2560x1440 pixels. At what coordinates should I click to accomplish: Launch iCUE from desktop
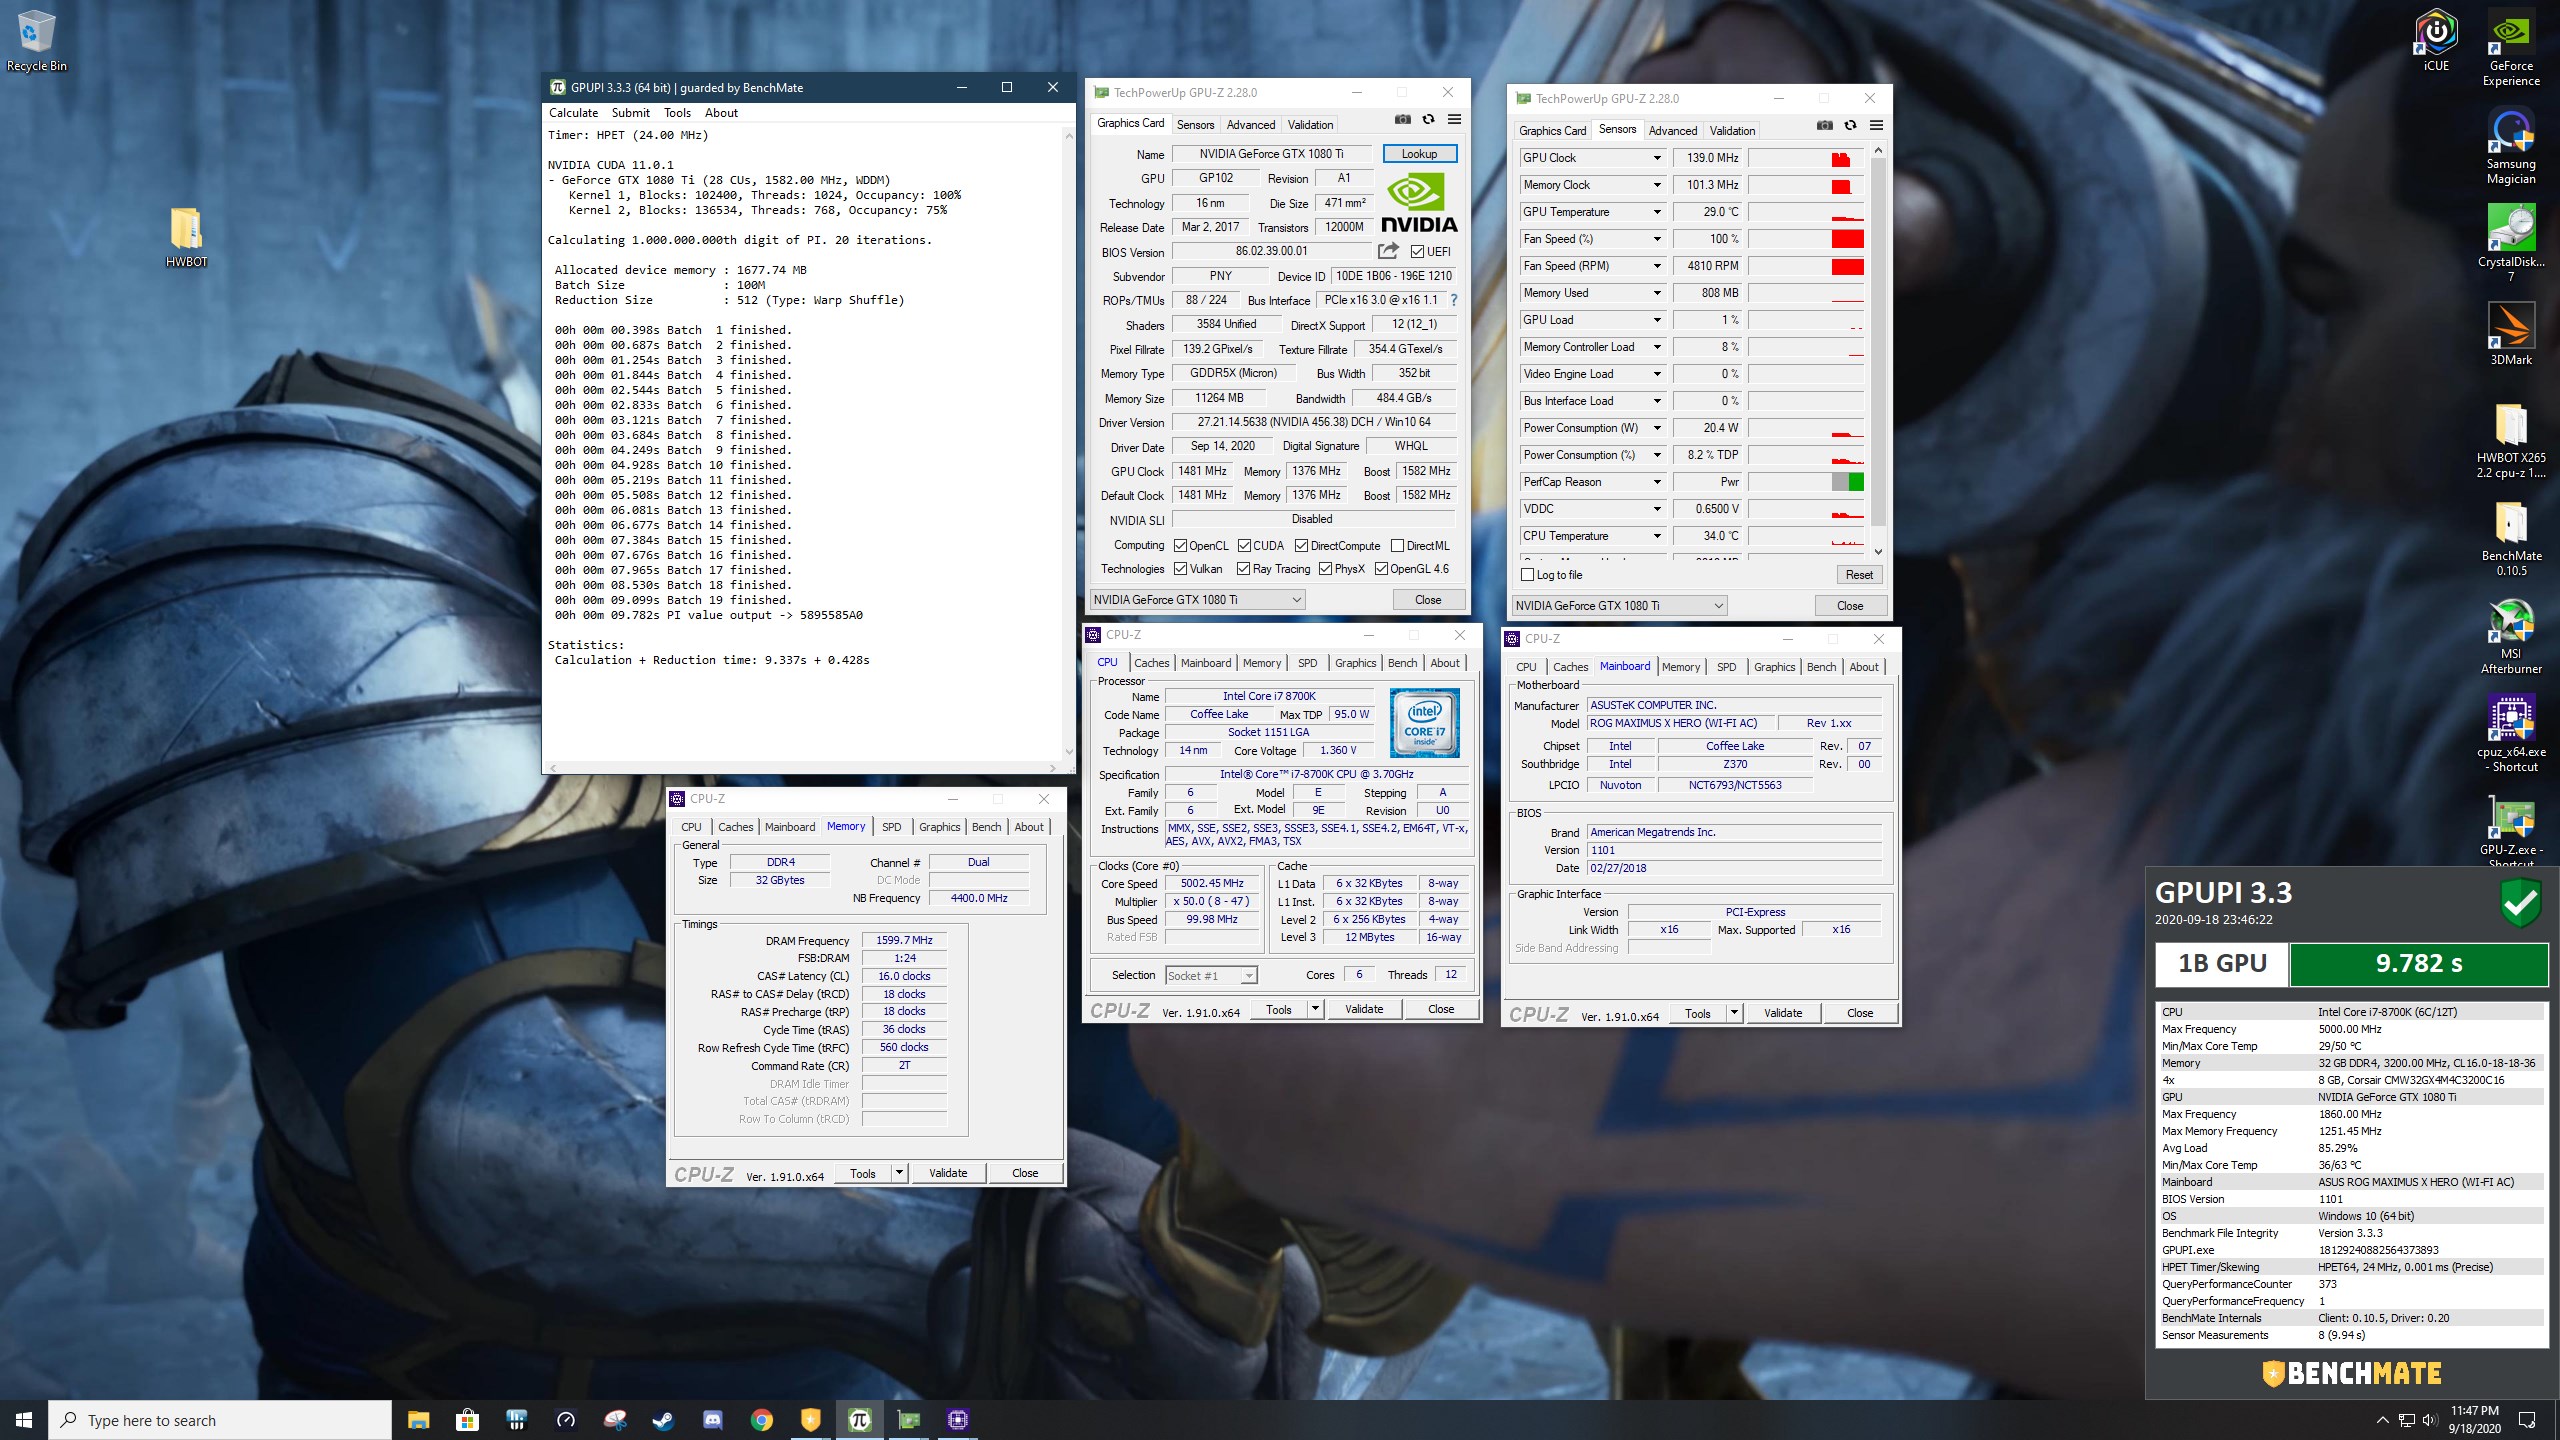[2436, 40]
